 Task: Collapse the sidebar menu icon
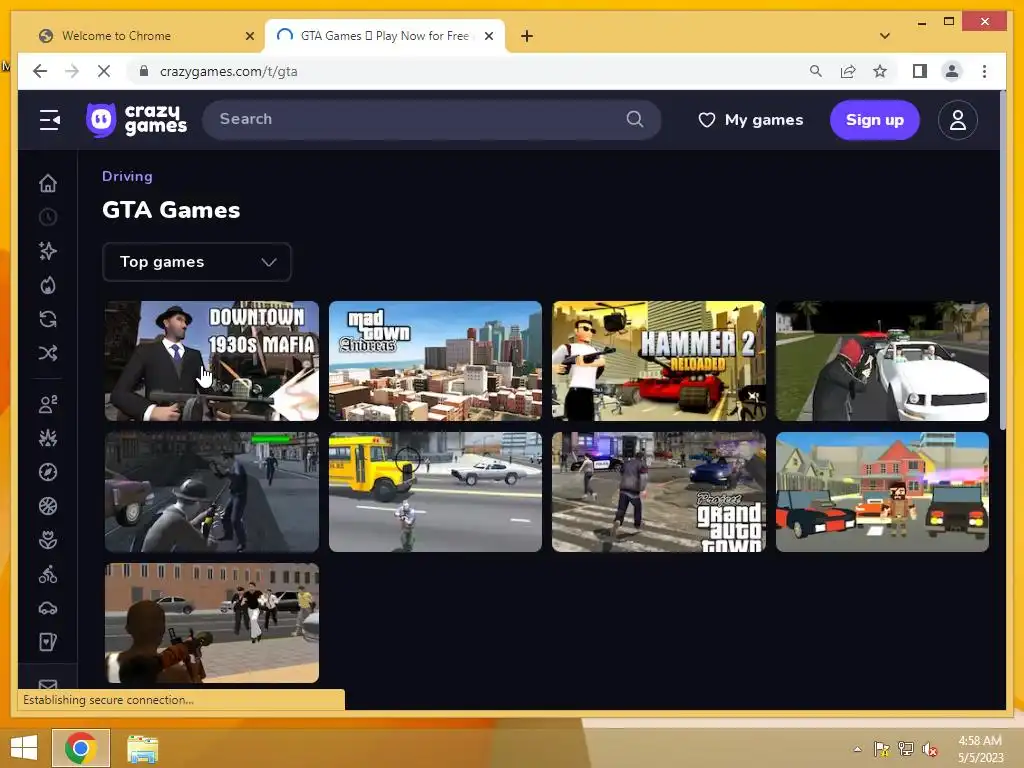49,120
